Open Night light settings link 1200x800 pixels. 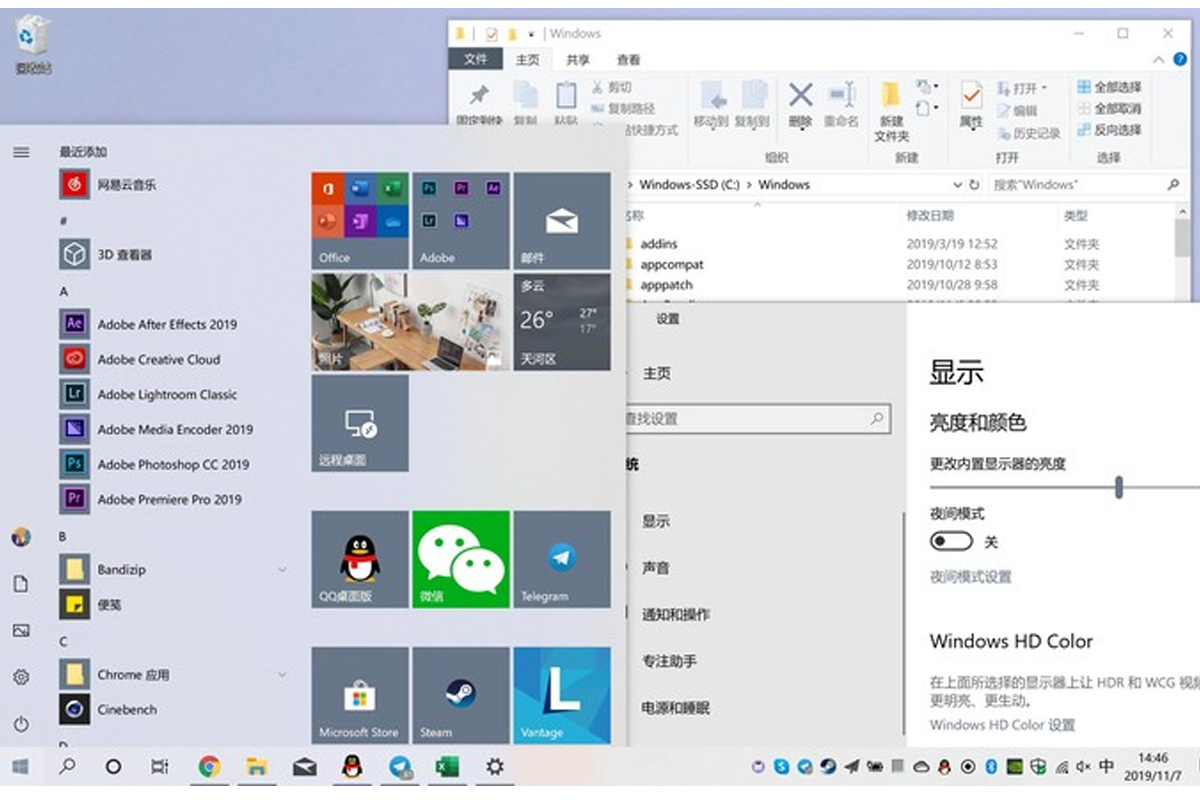pos(971,577)
